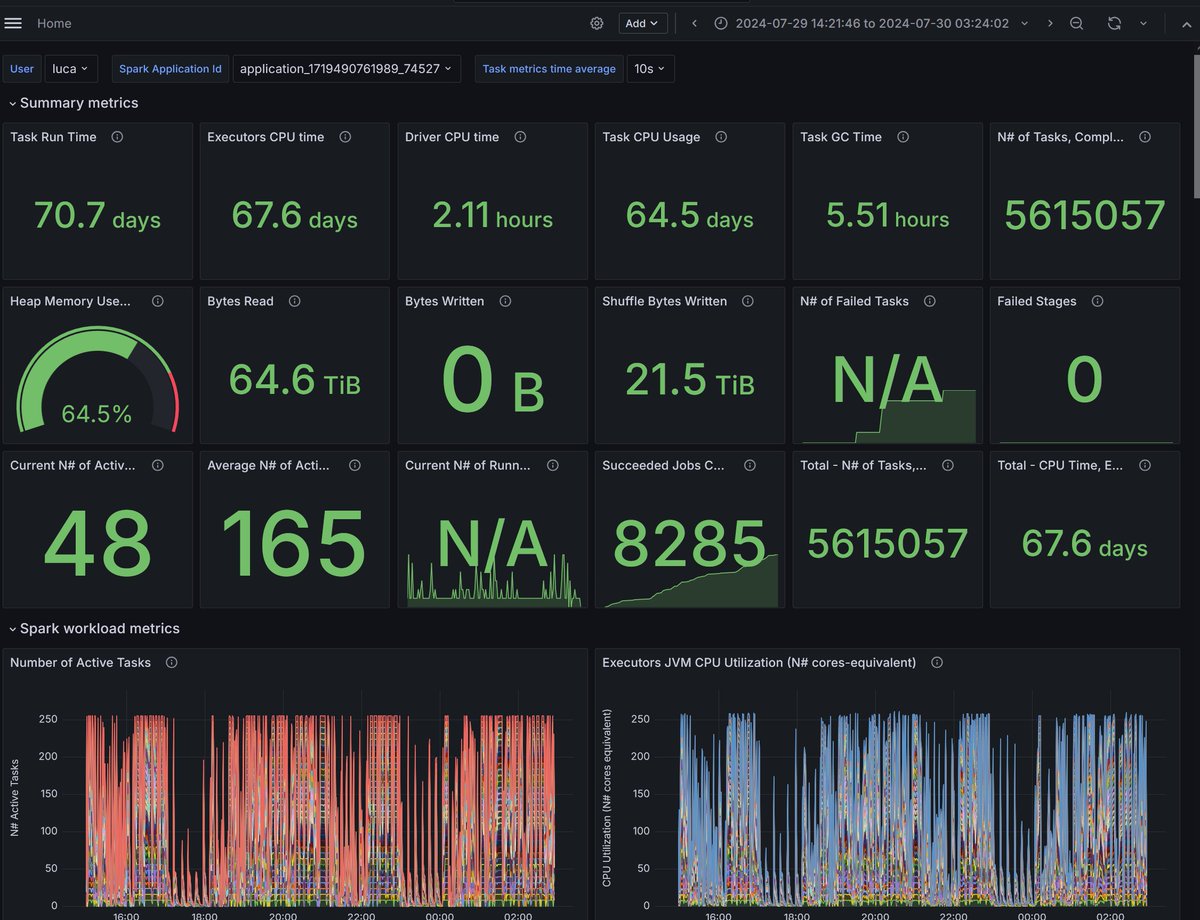Open the Spark Application Id dropdown

coord(346,69)
